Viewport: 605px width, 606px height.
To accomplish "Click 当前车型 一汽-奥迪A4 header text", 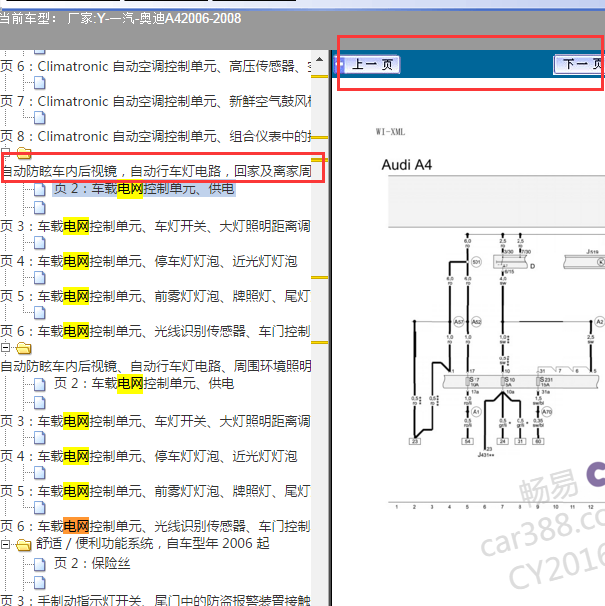I will [120, 18].
